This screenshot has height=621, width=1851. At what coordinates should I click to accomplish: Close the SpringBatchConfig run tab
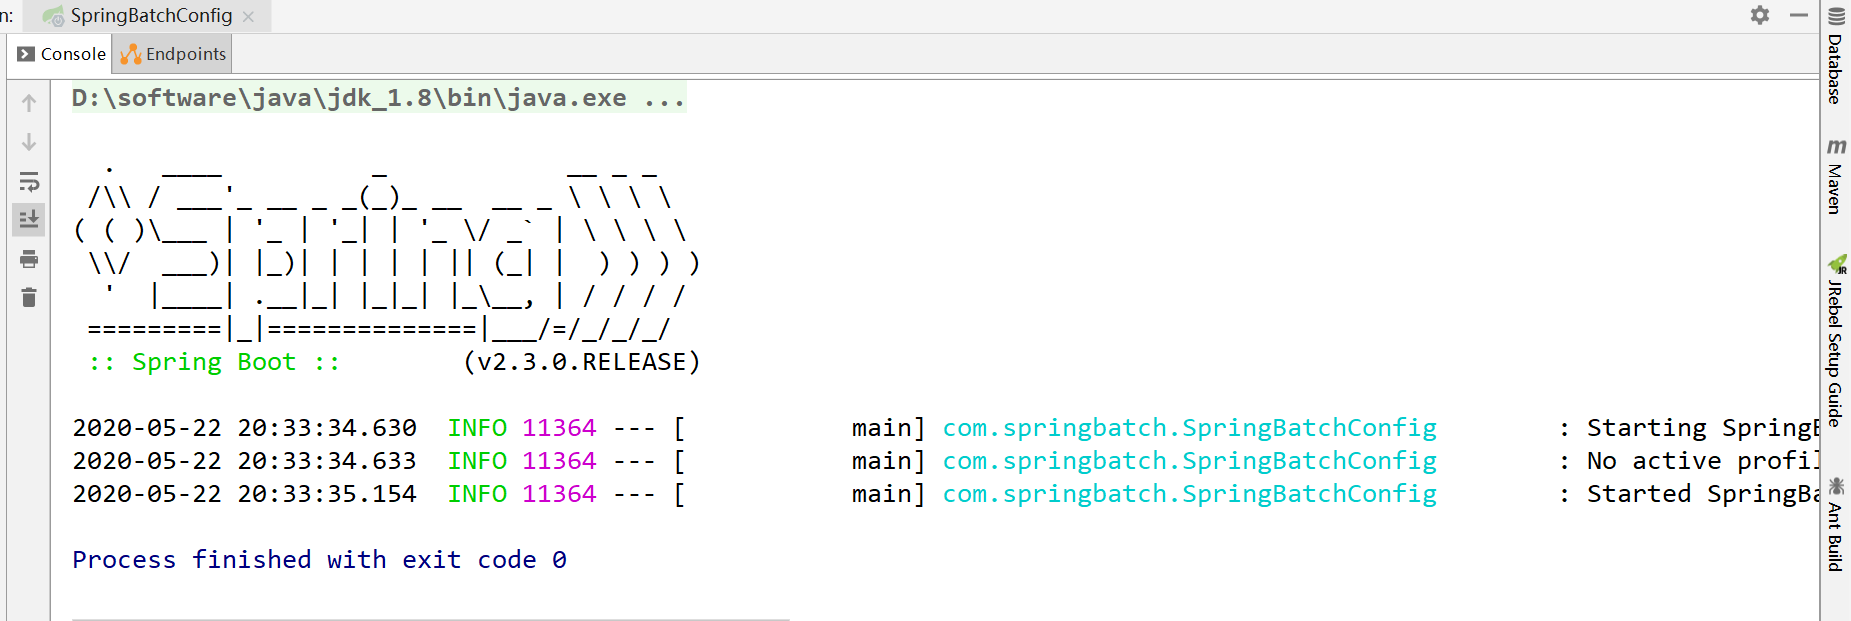tap(248, 17)
